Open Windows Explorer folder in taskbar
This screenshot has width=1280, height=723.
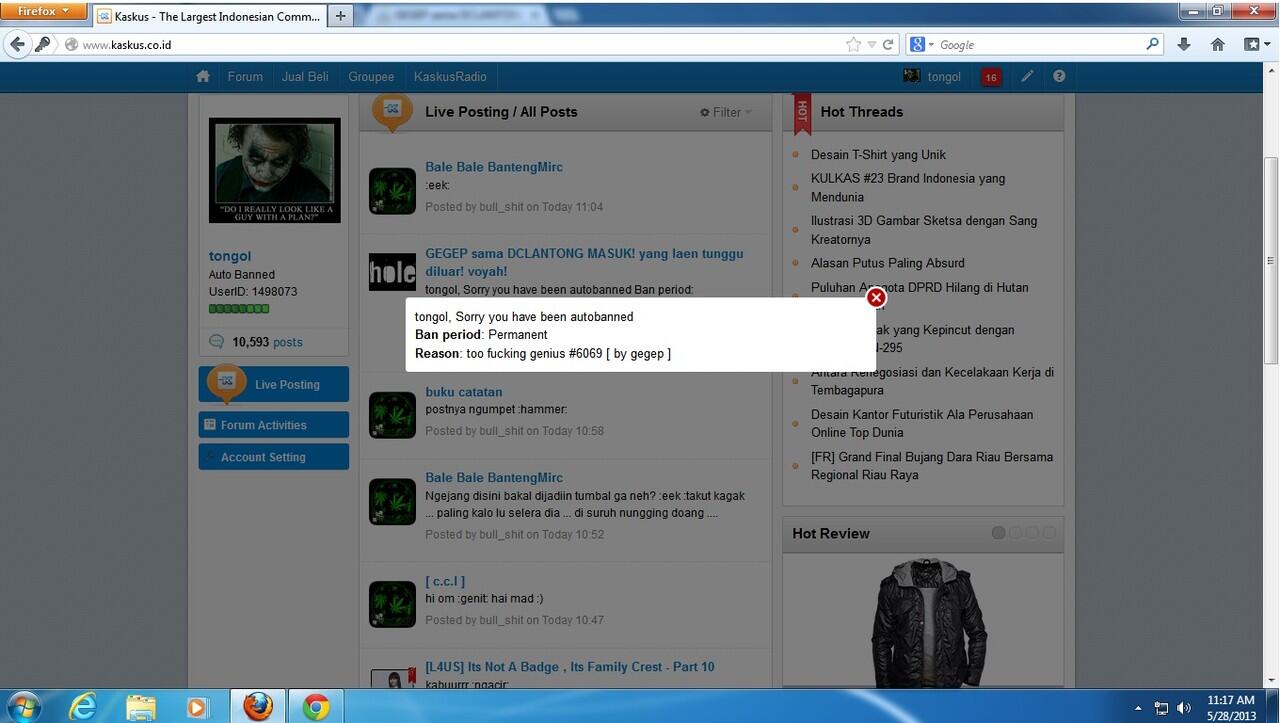pyautogui.click(x=141, y=706)
